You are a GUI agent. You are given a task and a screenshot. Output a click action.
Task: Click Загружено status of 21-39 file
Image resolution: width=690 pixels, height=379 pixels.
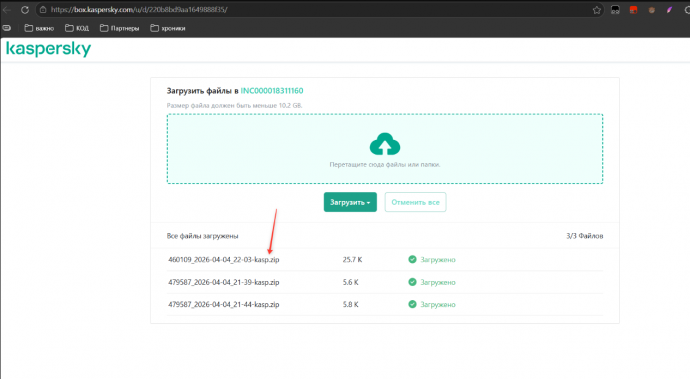(438, 282)
